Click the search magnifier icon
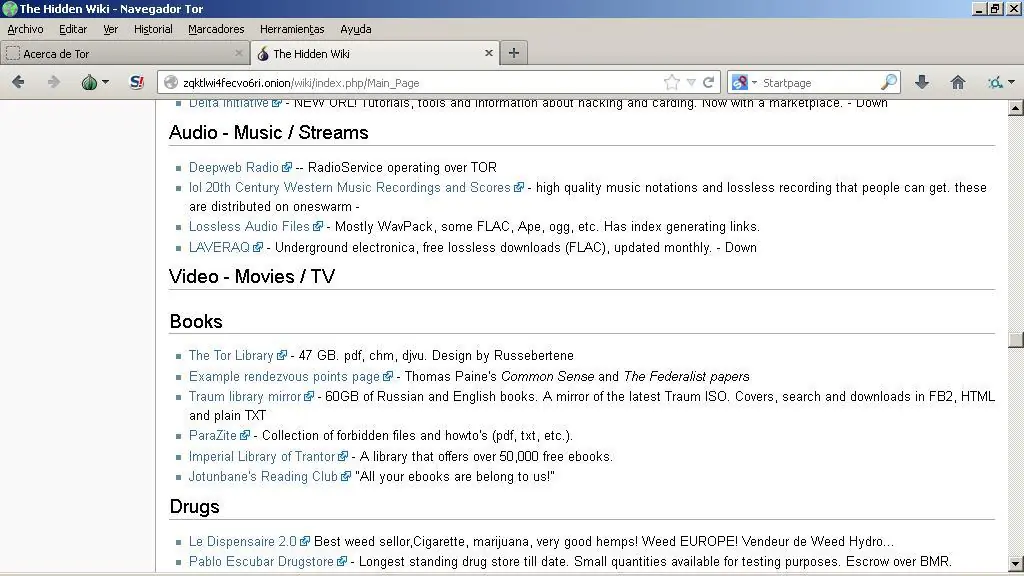 (889, 82)
